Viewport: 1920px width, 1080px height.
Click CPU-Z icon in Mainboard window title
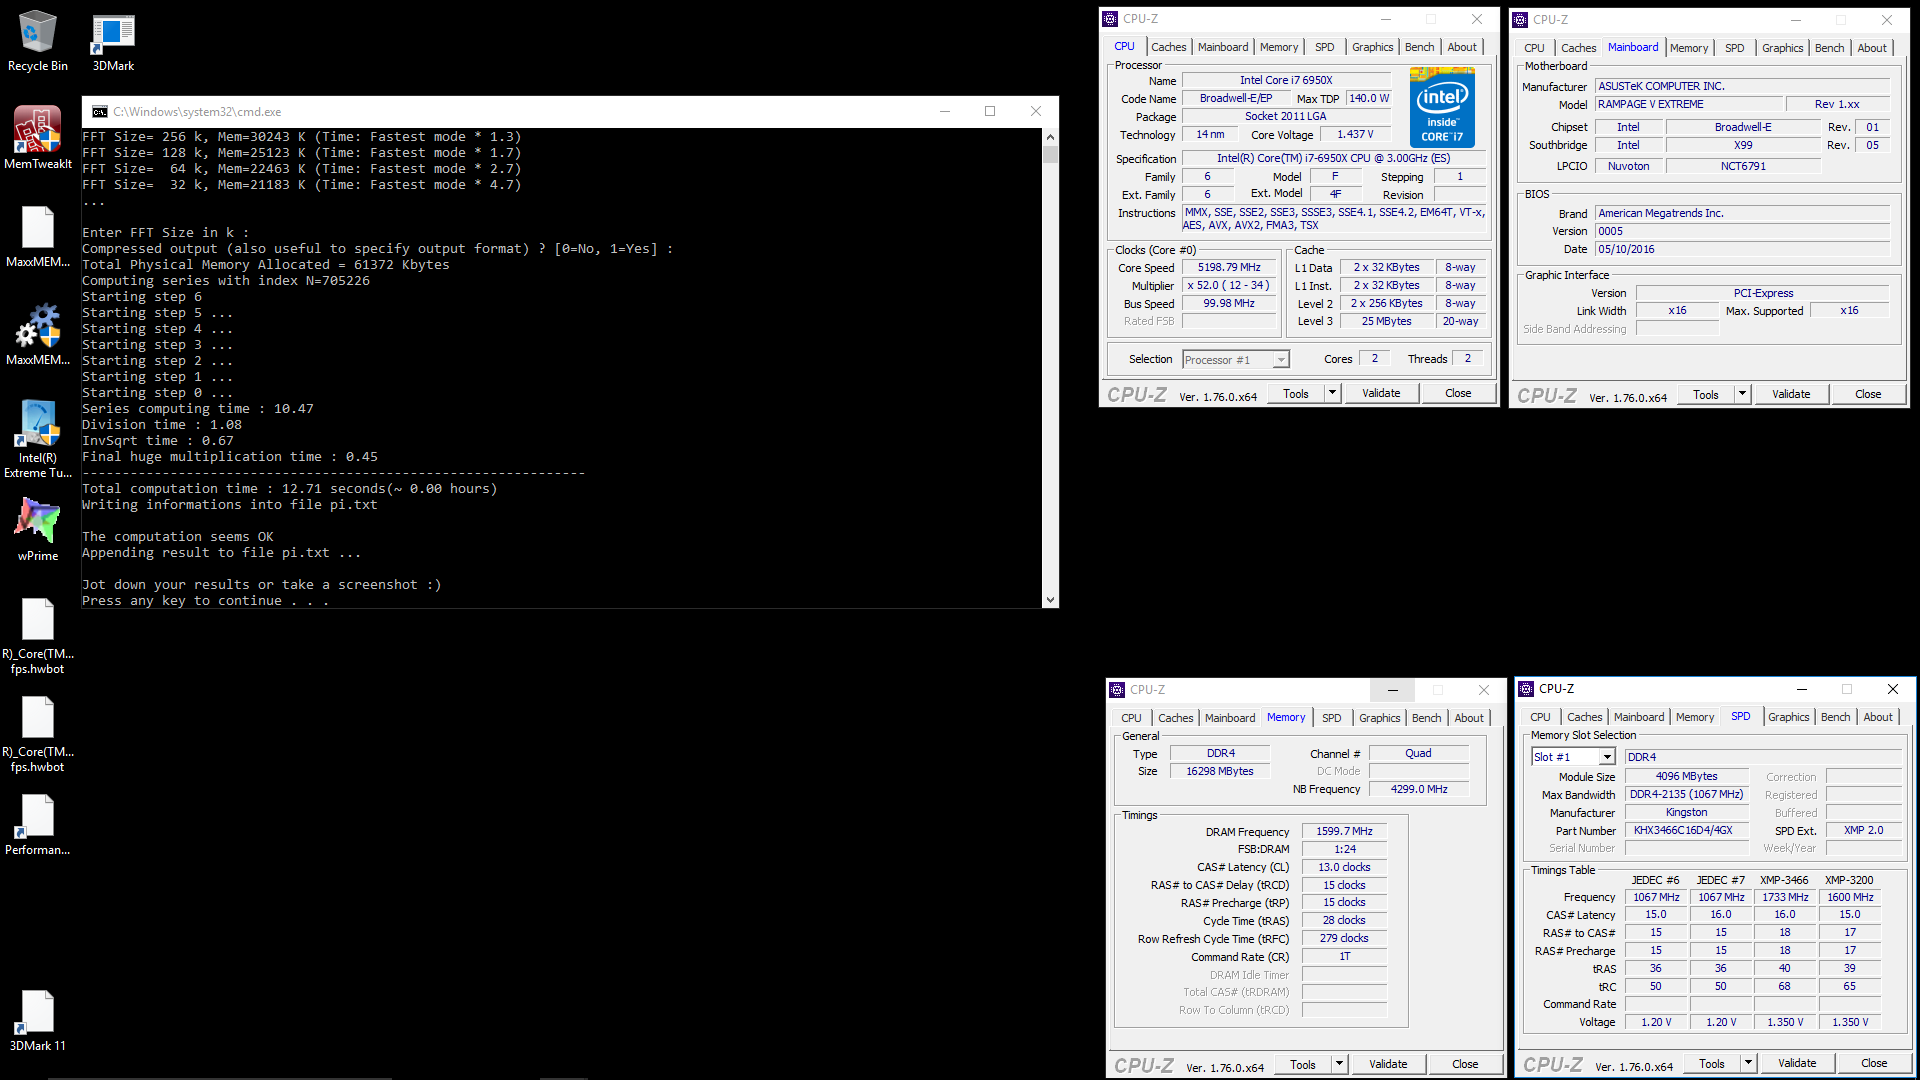1520,20
